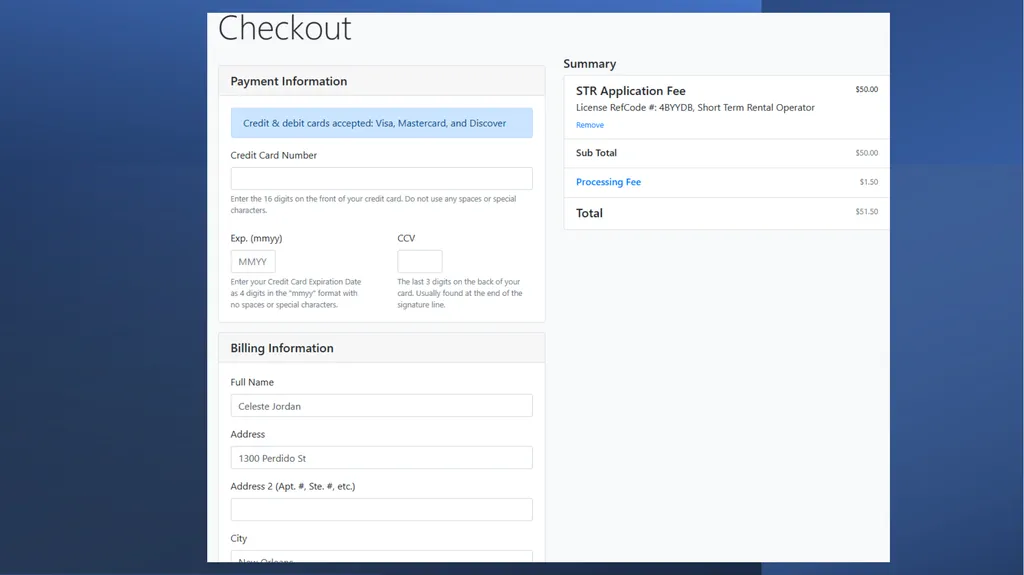Remove the STR Application Fee item

pyautogui.click(x=590, y=125)
